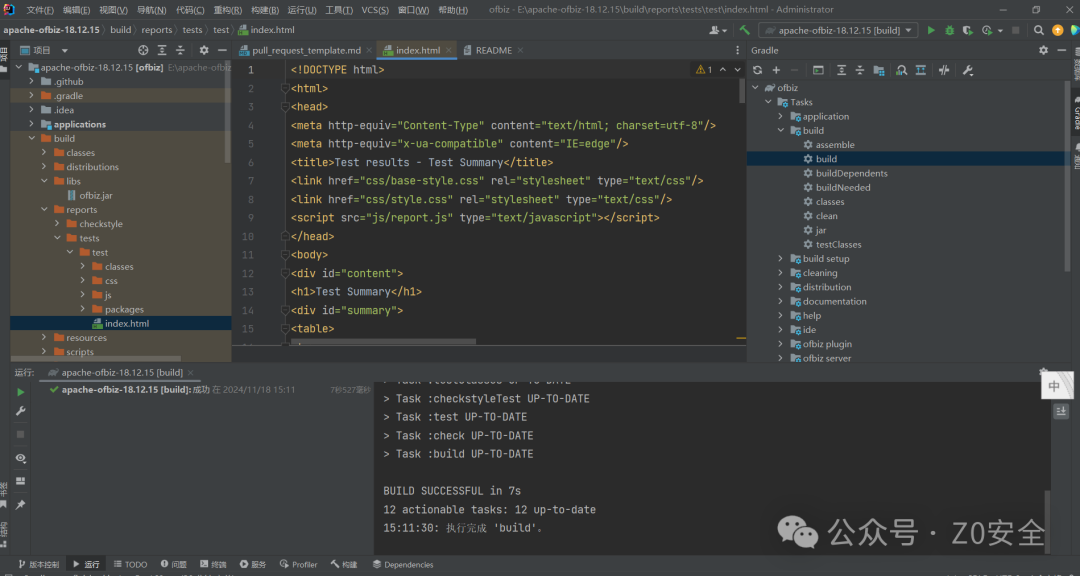This screenshot has width=1080, height=576.
Task: Open the 代码(C) menu
Action: point(190,10)
